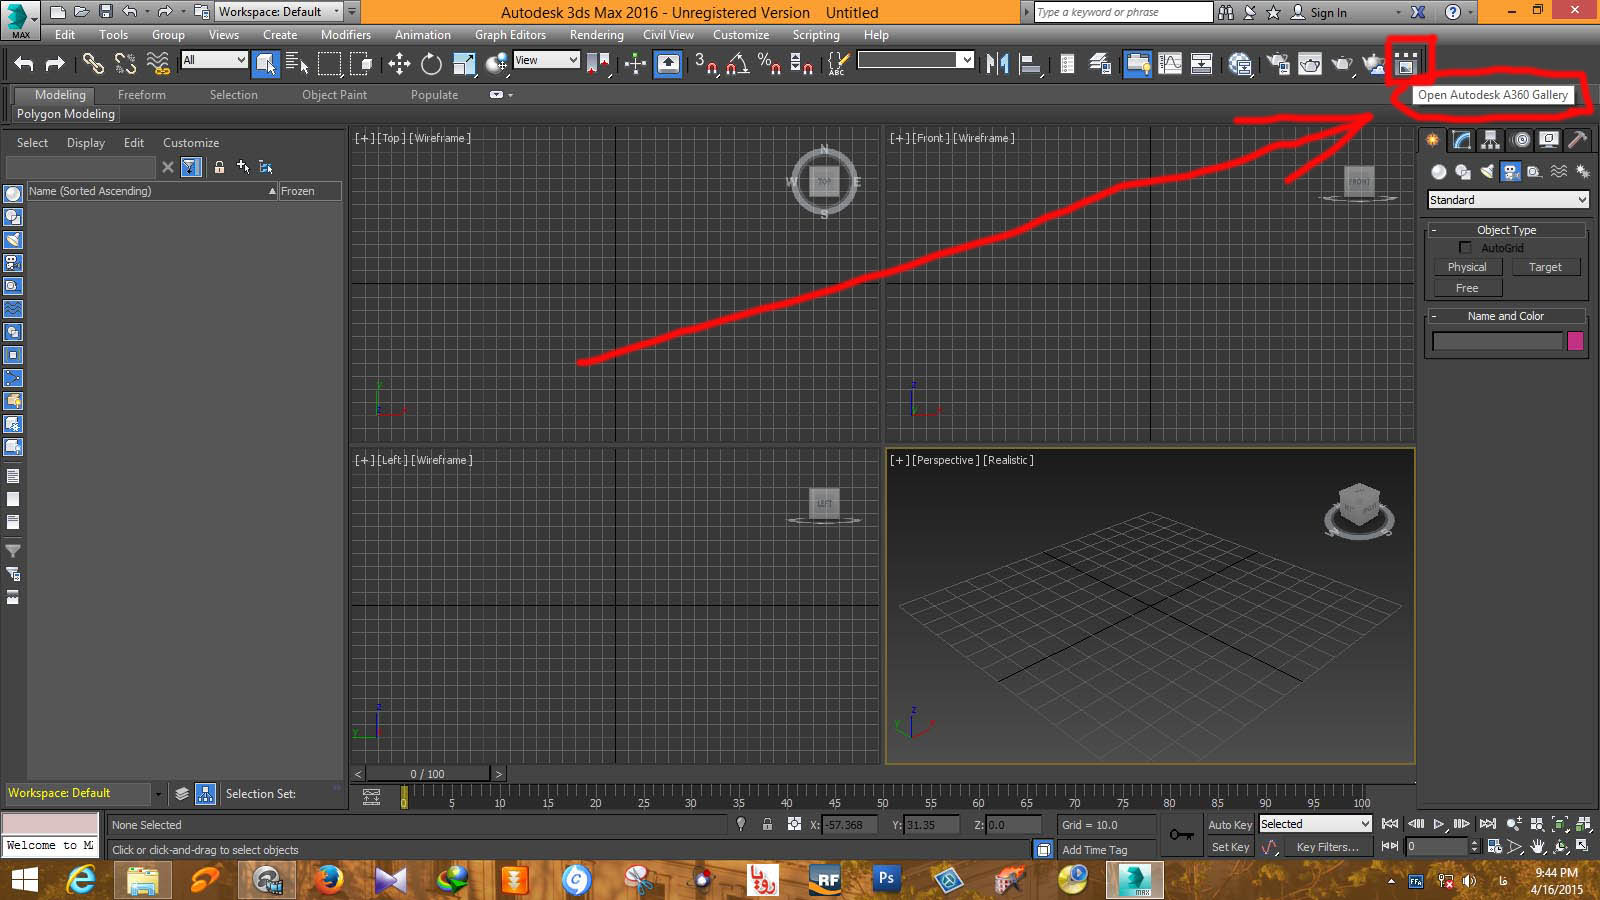
Task: Click the Mirror tool icon
Action: pyautogui.click(x=997, y=64)
